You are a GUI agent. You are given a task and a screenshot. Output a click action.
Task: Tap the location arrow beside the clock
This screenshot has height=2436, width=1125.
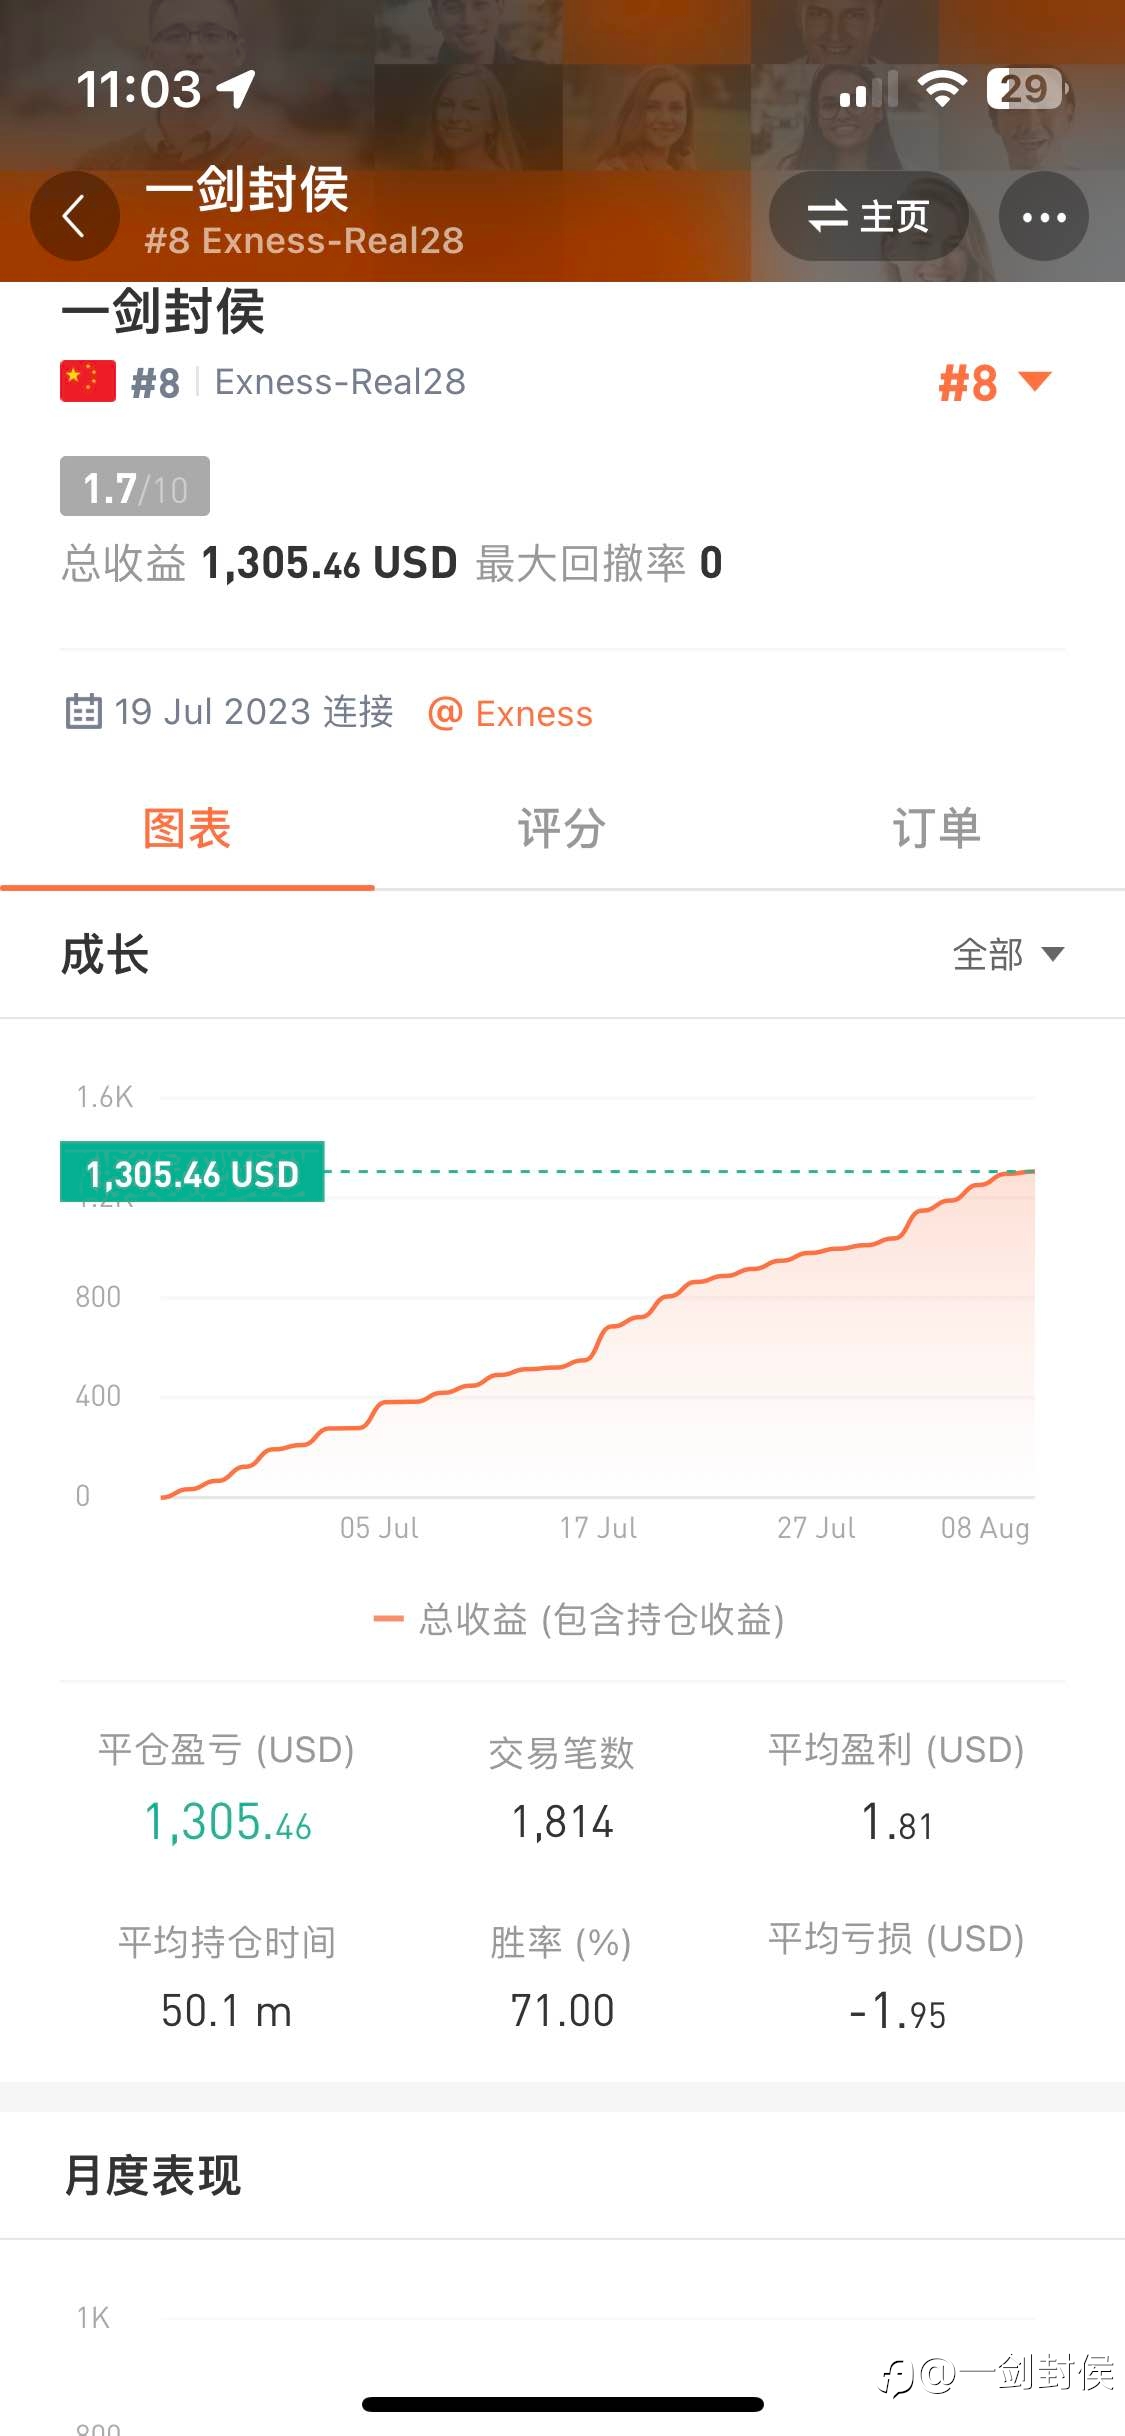[237, 90]
